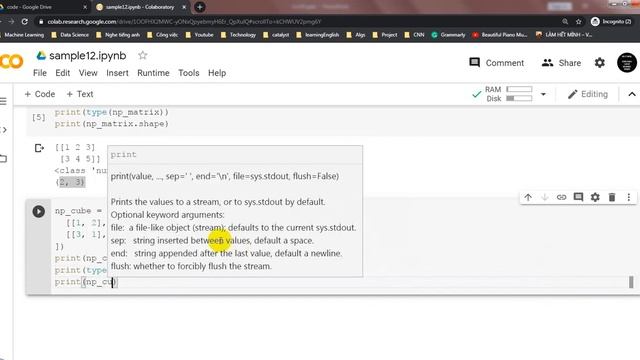Click the browser address bar
This screenshot has width=640, height=360.
[x=298, y=22]
